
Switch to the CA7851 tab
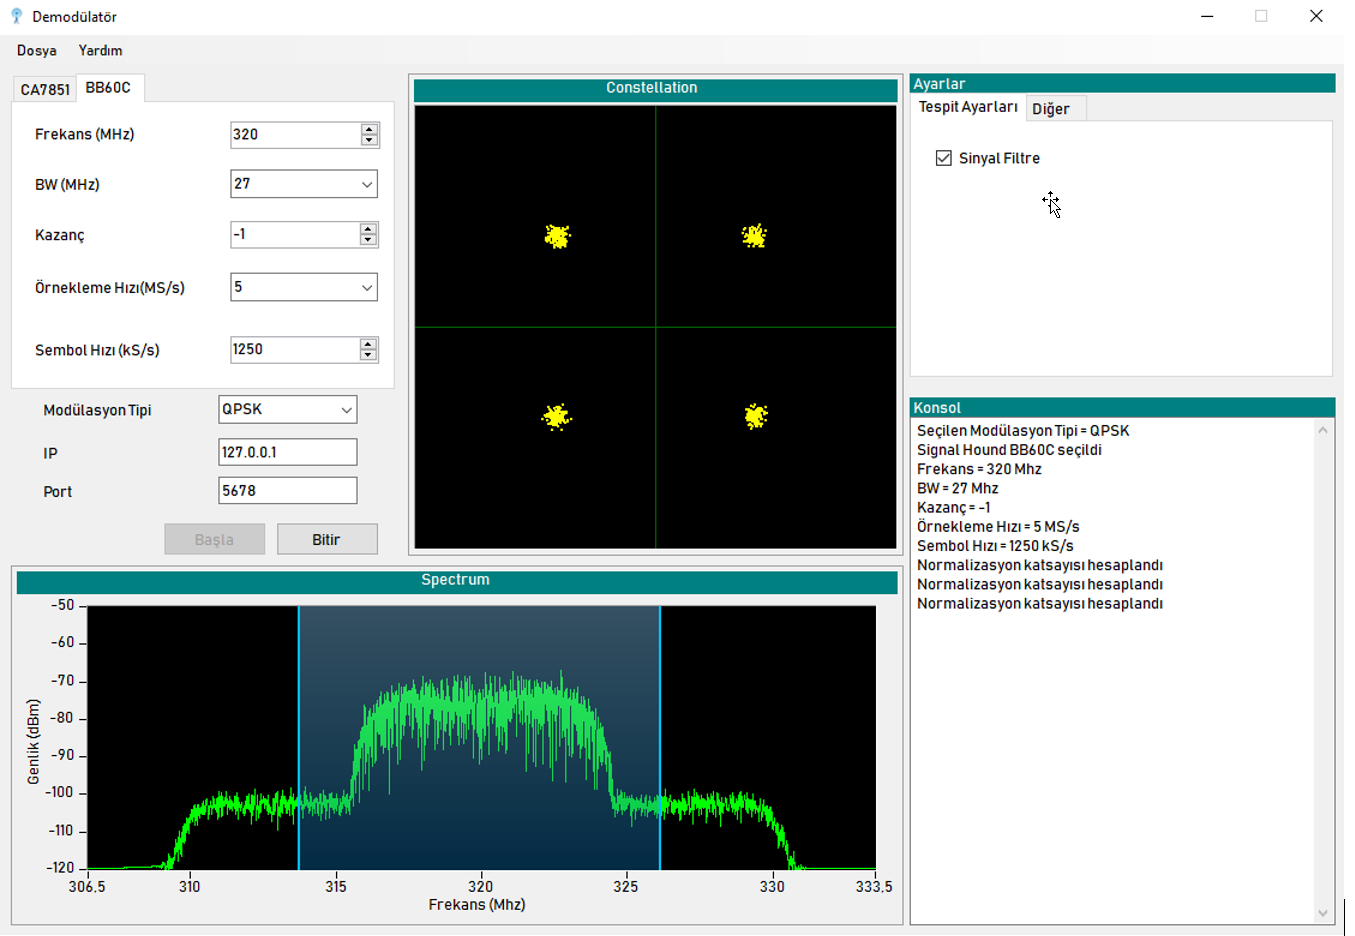45,89
